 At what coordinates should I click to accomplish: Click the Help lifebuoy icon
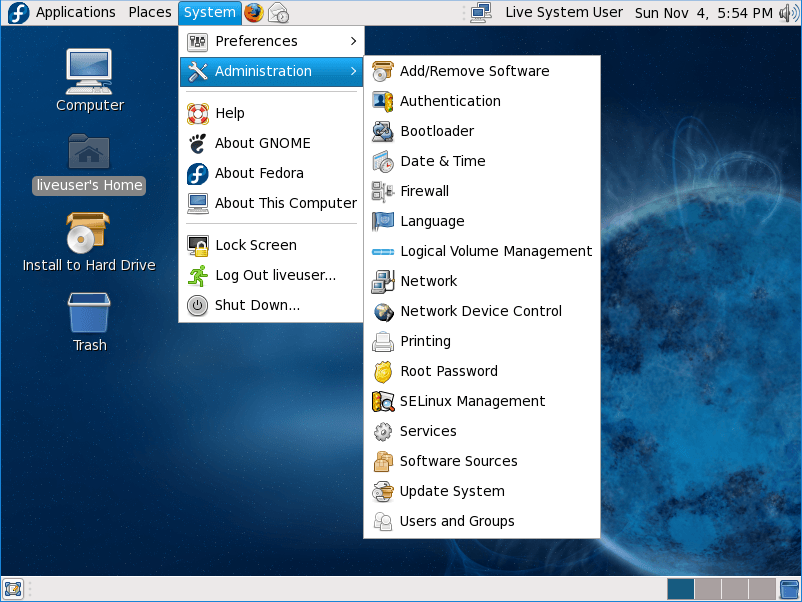(x=197, y=114)
